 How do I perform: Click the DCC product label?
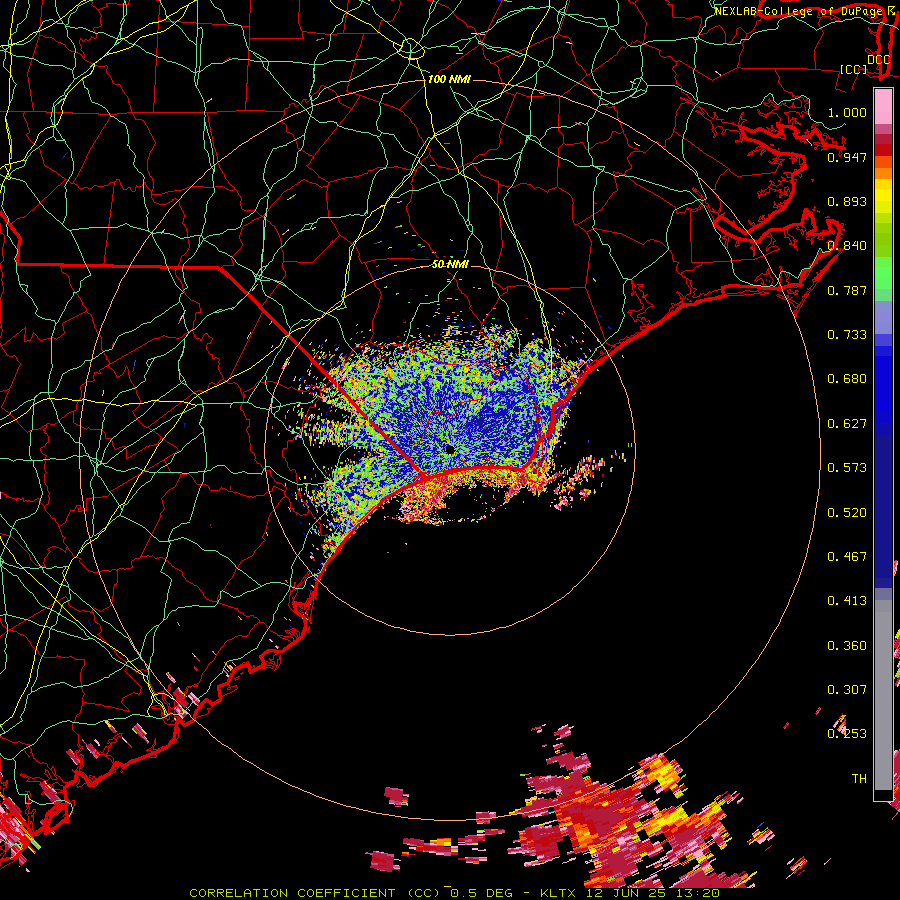tap(878, 60)
